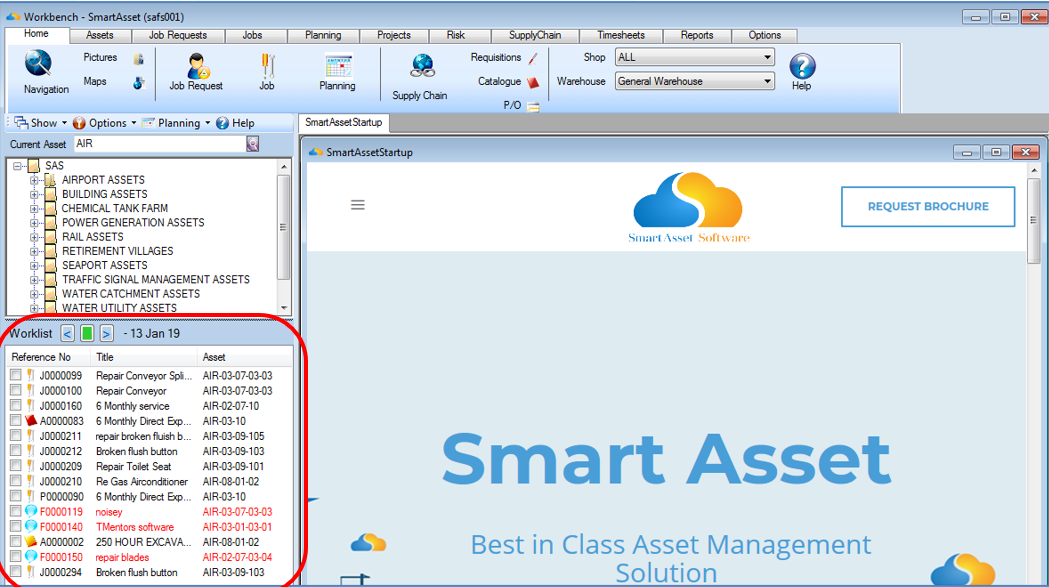Image resolution: width=1049 pixels, height=587 pixels.
Task: Launch the Supply Chain icon
Action: (421, 67)
